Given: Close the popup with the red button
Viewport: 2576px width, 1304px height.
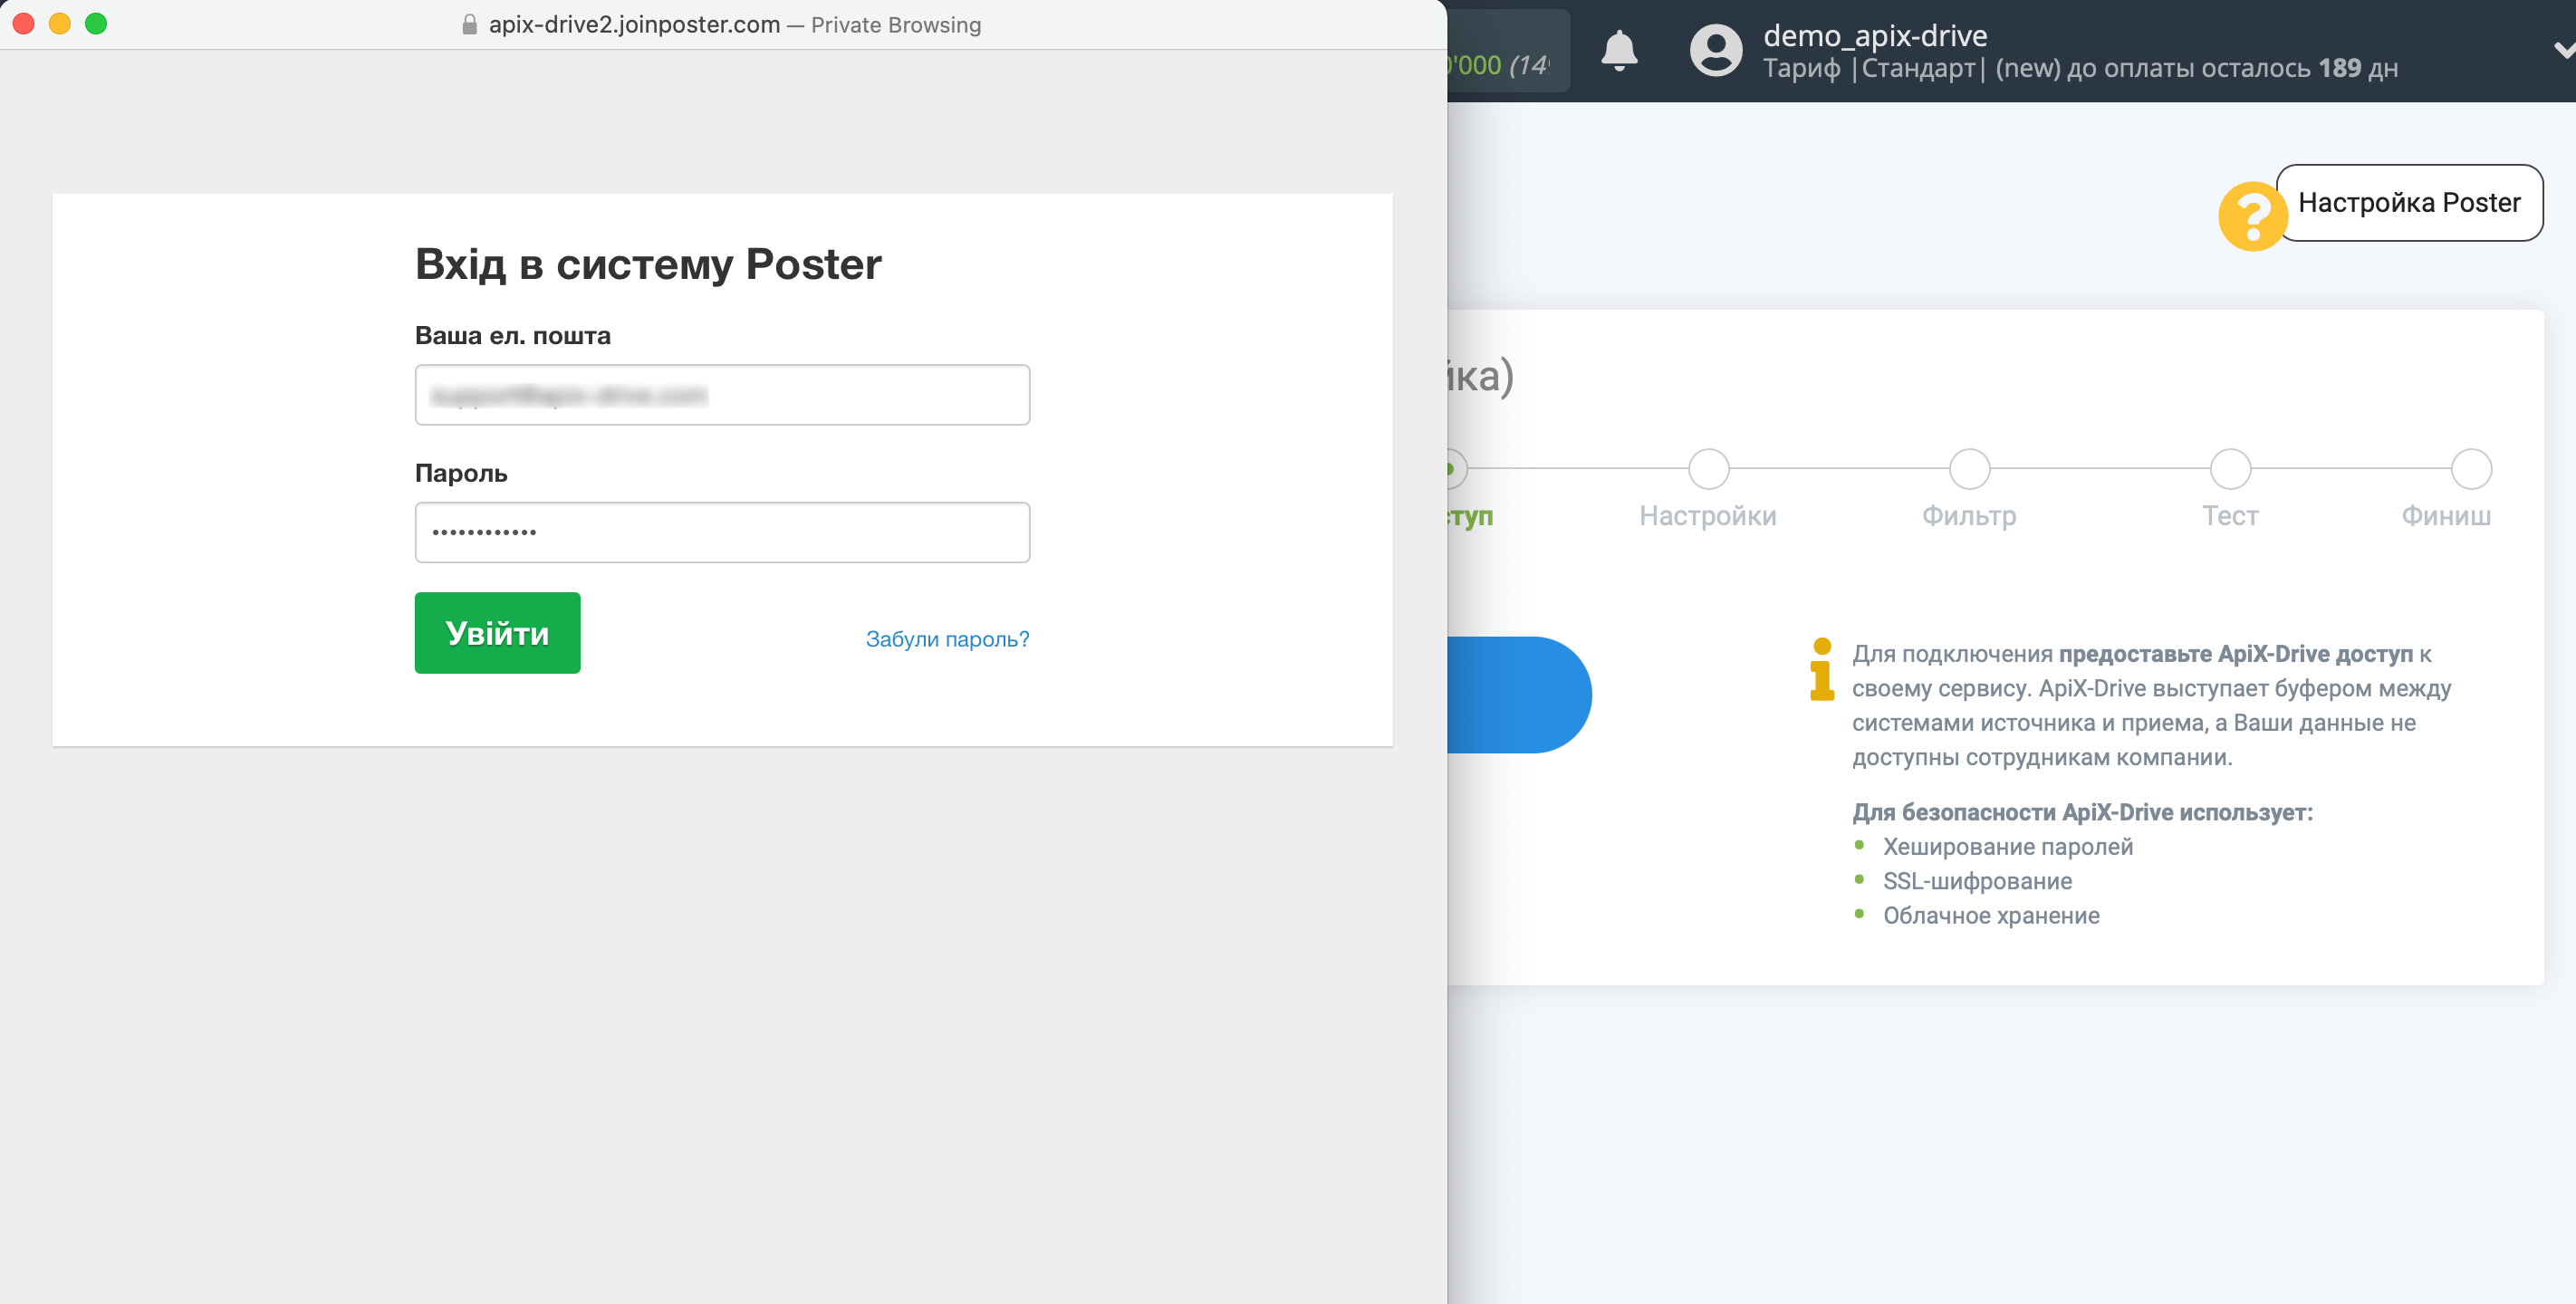Looking at the screenshot, I should point(24,24).
